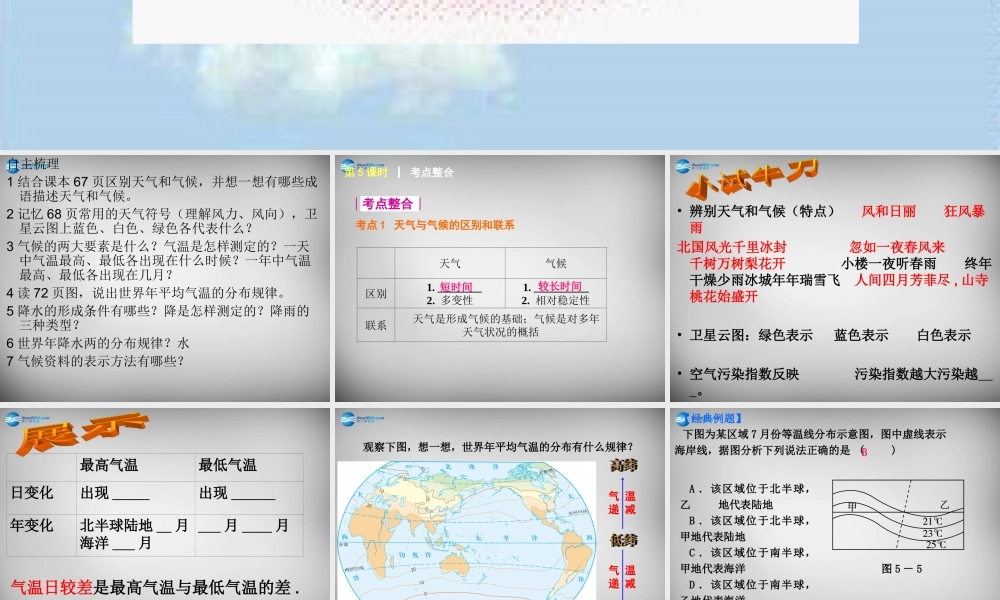Click the '区别' row label cell

click(376, 293)
